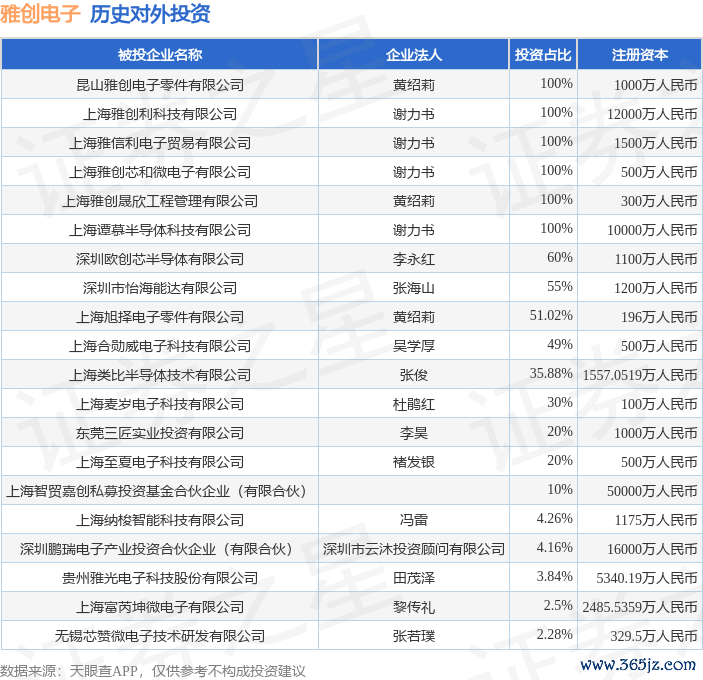
Task: Click 深圳市怡海能达有限公司 cell
Action: (160, 288)
